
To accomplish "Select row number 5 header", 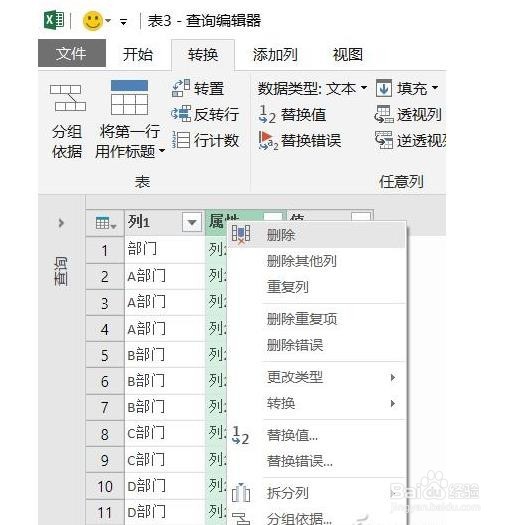I will pos(105,355).
